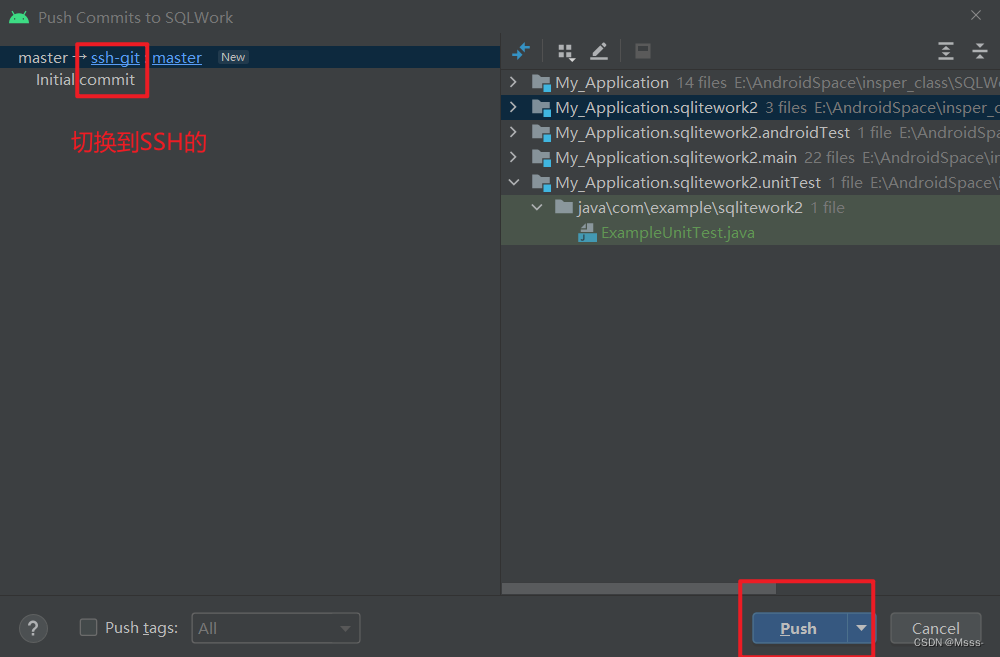This screenshot has width=1000, height=657.
Task: Click the Edit Source pencil icon
Action: [599, 51]
